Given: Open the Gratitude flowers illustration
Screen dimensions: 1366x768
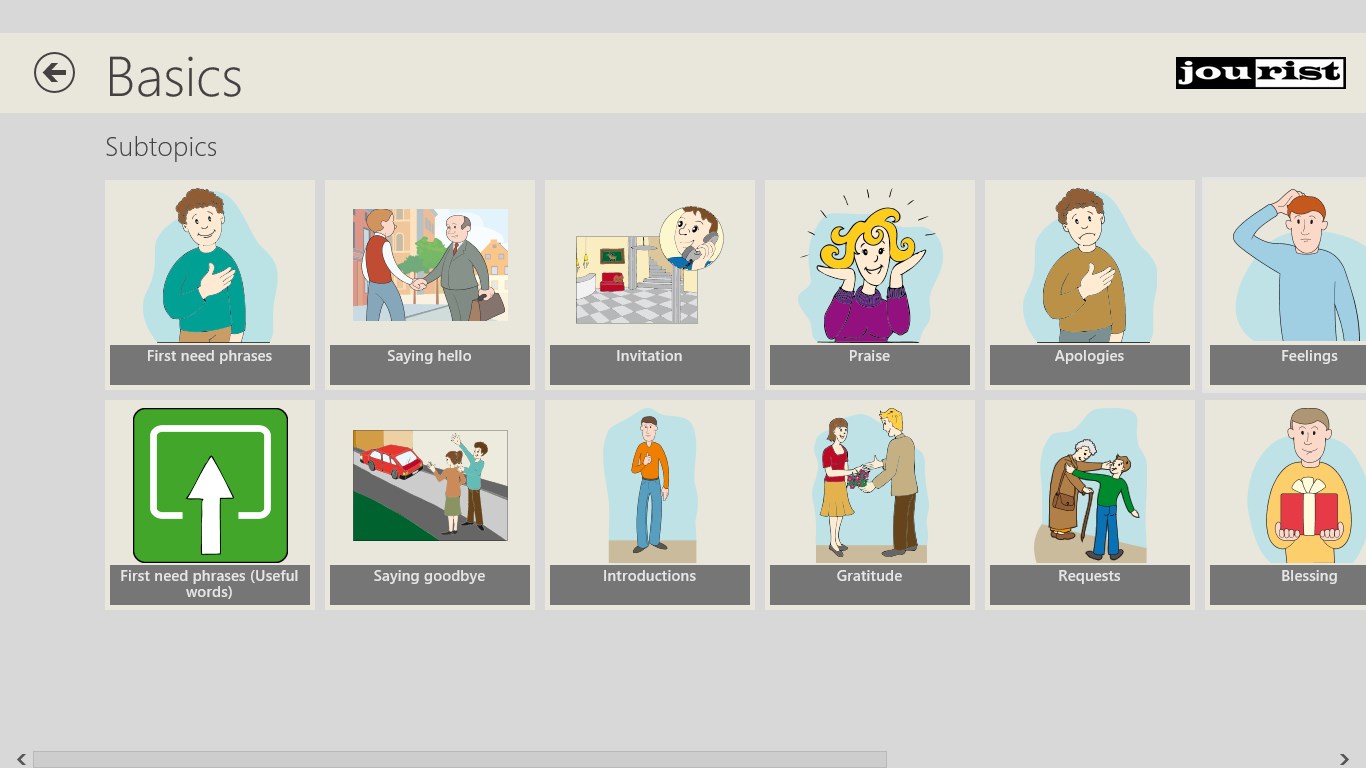Looking at the screenshot, I should [870, 485].
